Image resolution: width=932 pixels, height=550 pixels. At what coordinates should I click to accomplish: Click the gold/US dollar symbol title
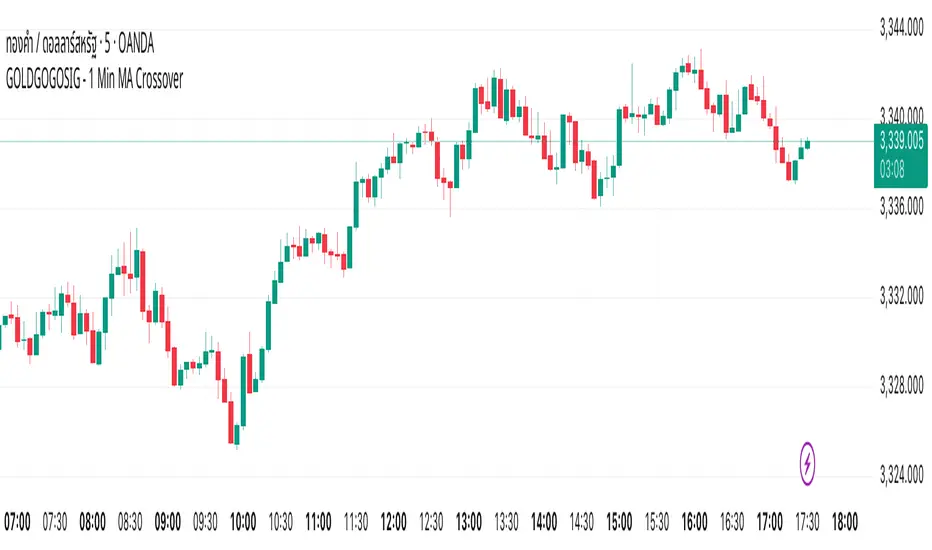[x=80, y=45]
